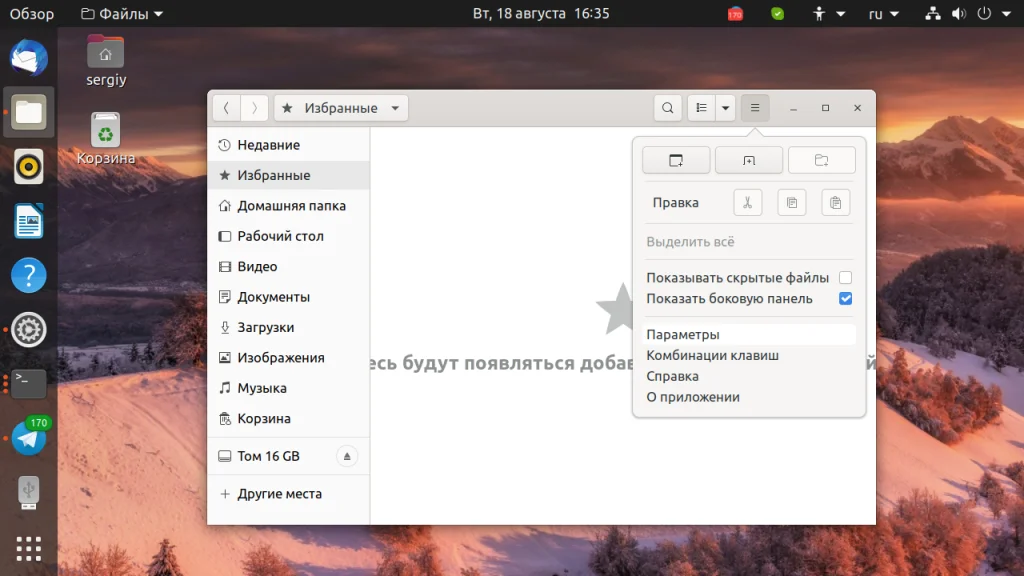Close the hamburger menu button
The height and width of the screenshot is (576, 1024).
pyautogui.click(x=755, y=108)
